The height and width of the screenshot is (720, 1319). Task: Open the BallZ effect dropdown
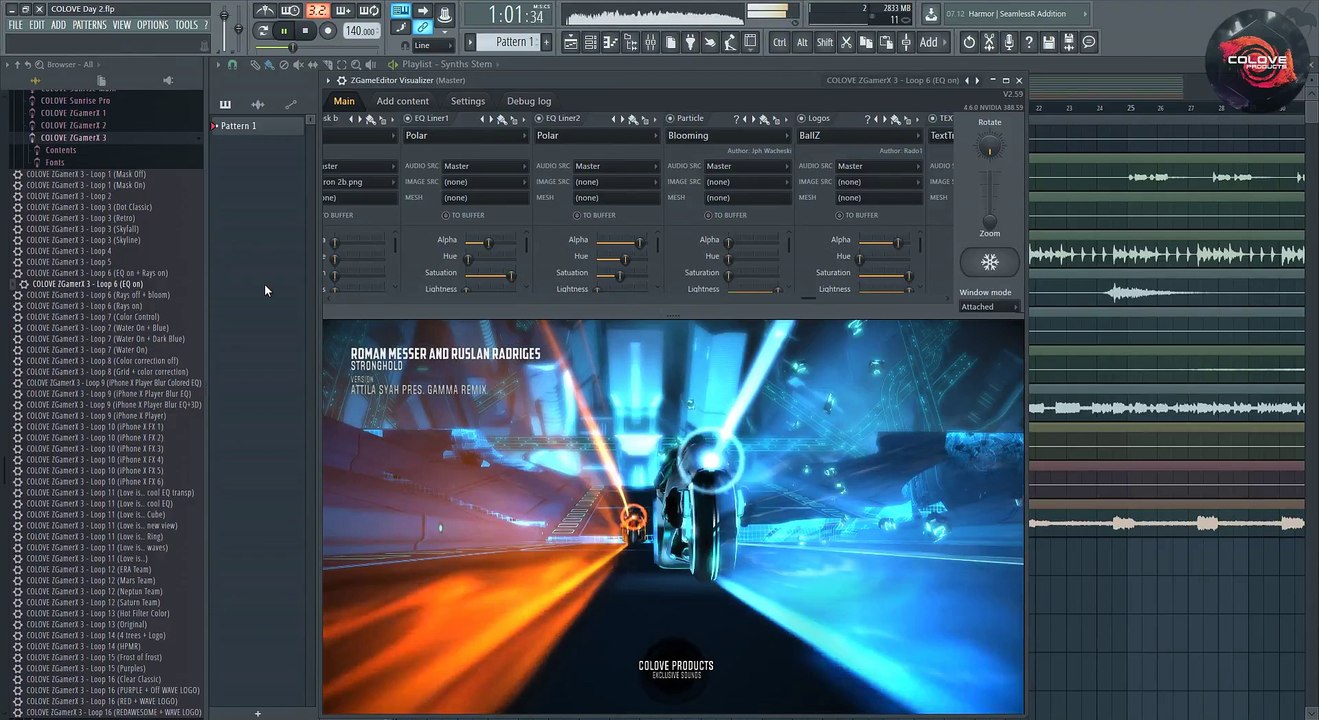(858, 136)
